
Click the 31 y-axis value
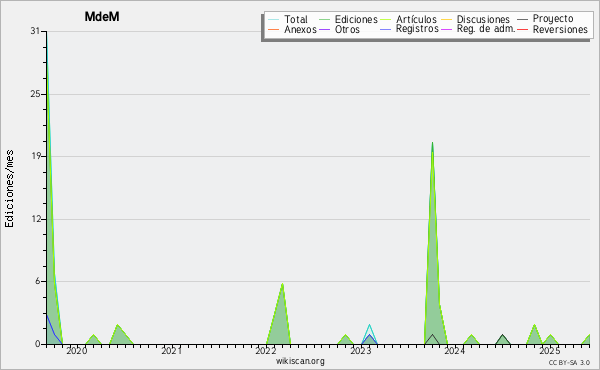[35, 31]
